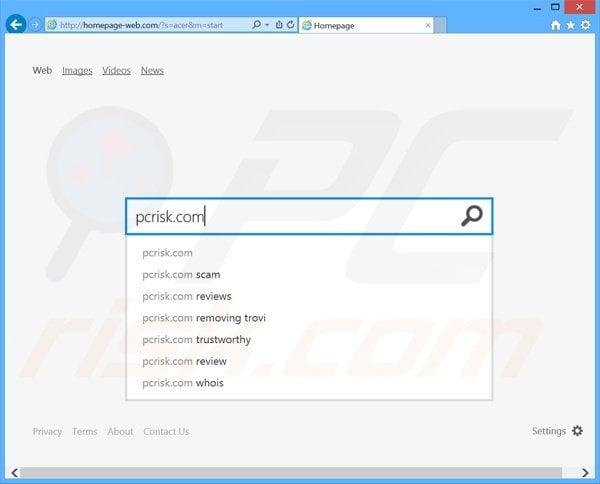Close the Homepage tab

[x=428, y=26]
